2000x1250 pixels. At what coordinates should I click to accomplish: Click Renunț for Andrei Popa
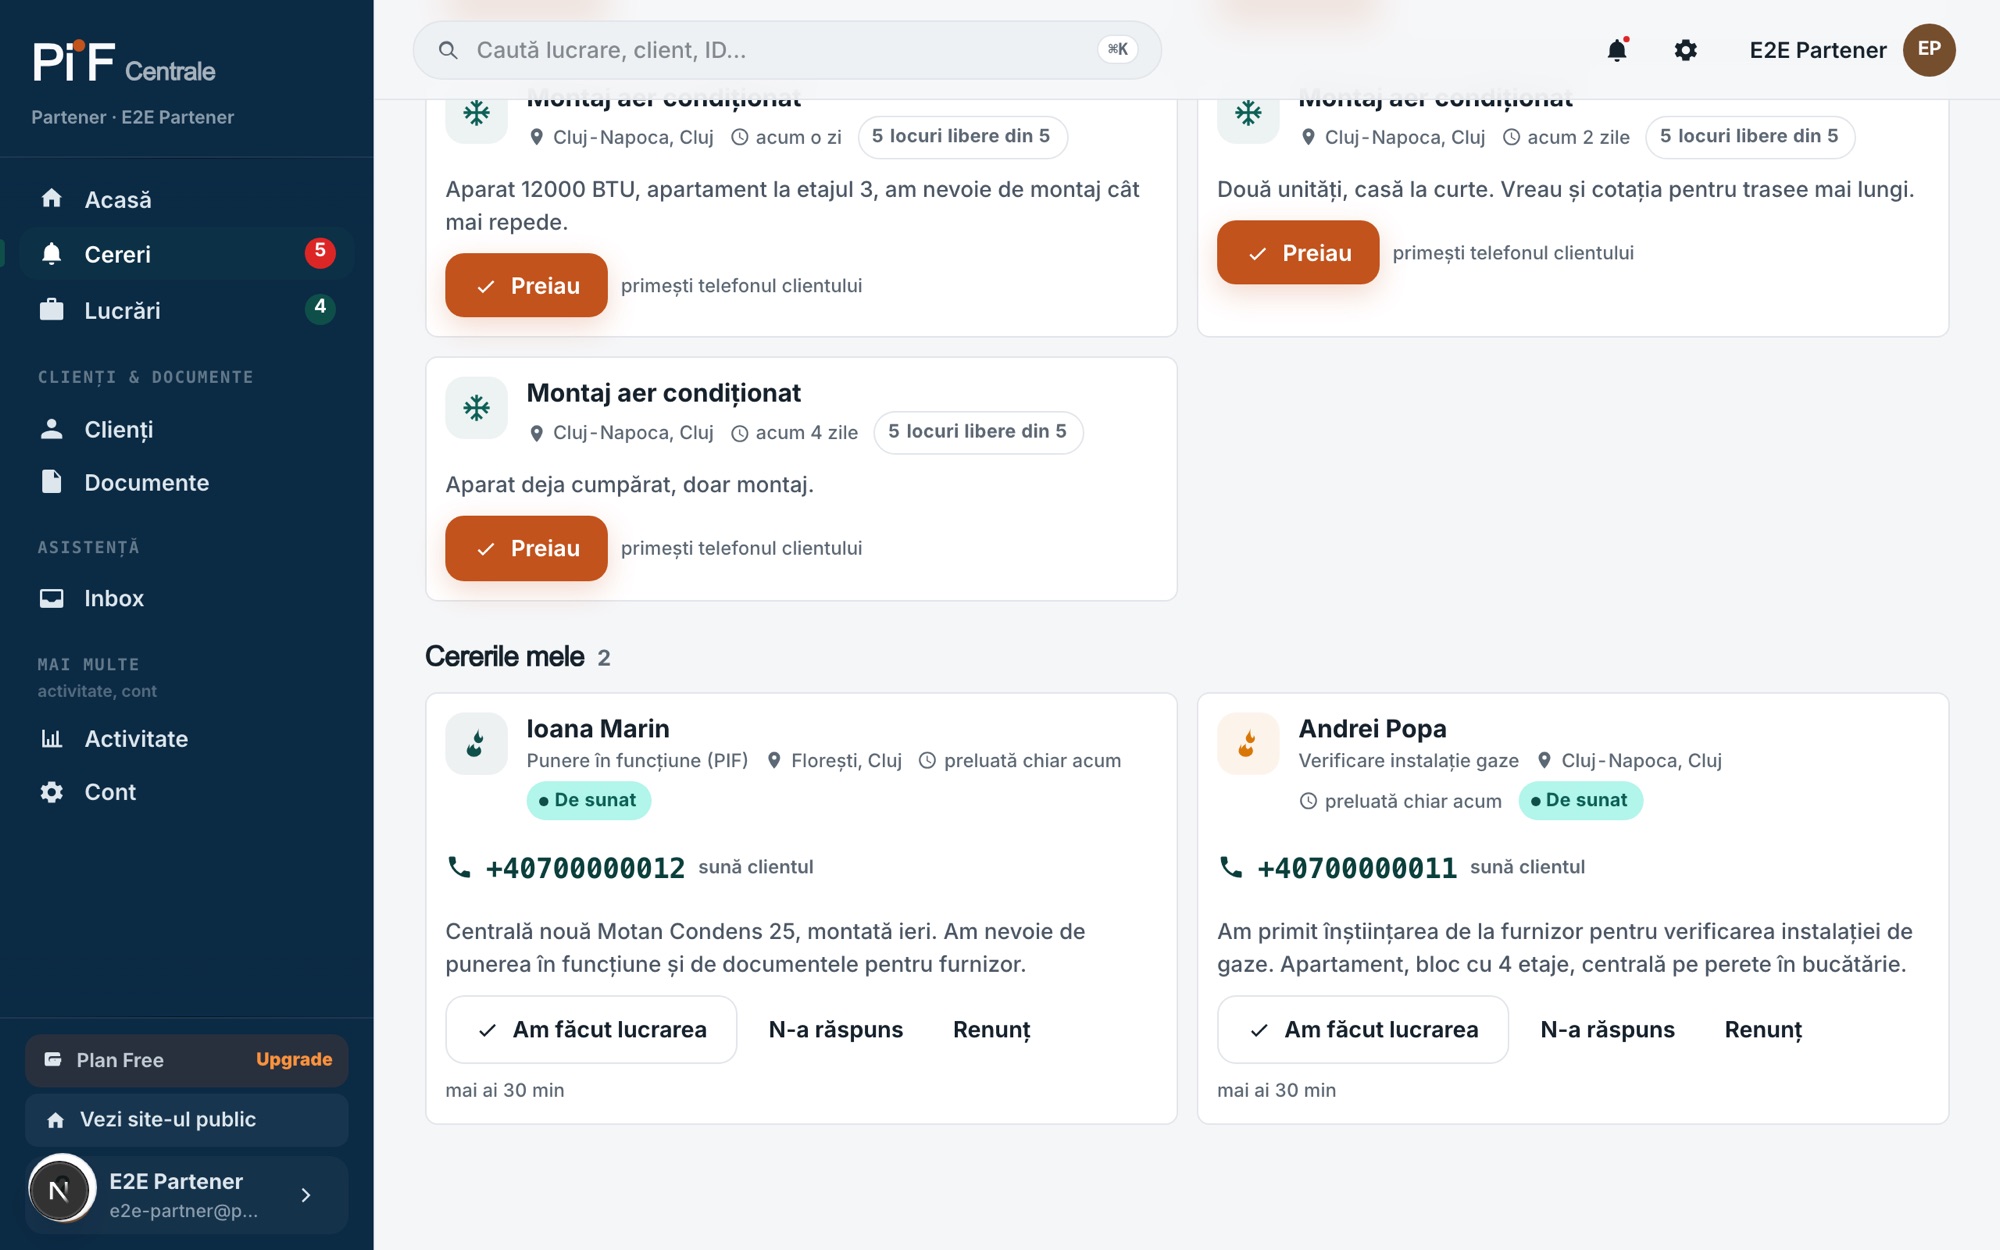(x=1763, y=1029)
